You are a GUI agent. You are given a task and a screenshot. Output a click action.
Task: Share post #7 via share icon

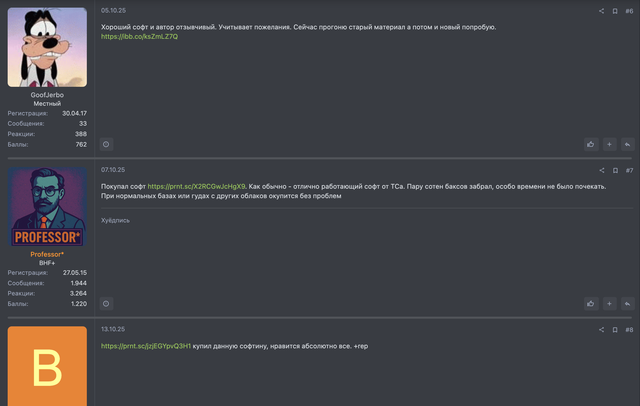(x=601, y=170)
